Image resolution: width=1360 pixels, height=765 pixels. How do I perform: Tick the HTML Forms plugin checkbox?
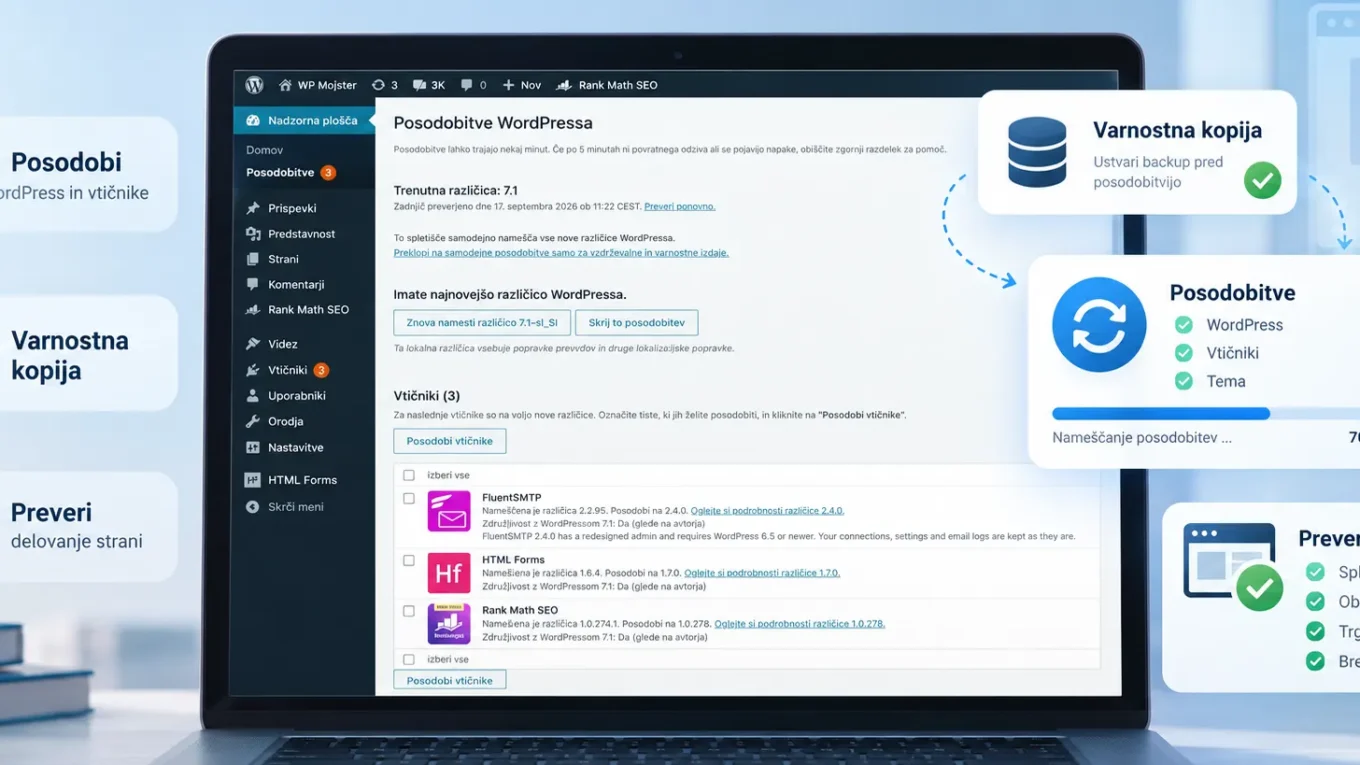(x=408, y=560)
